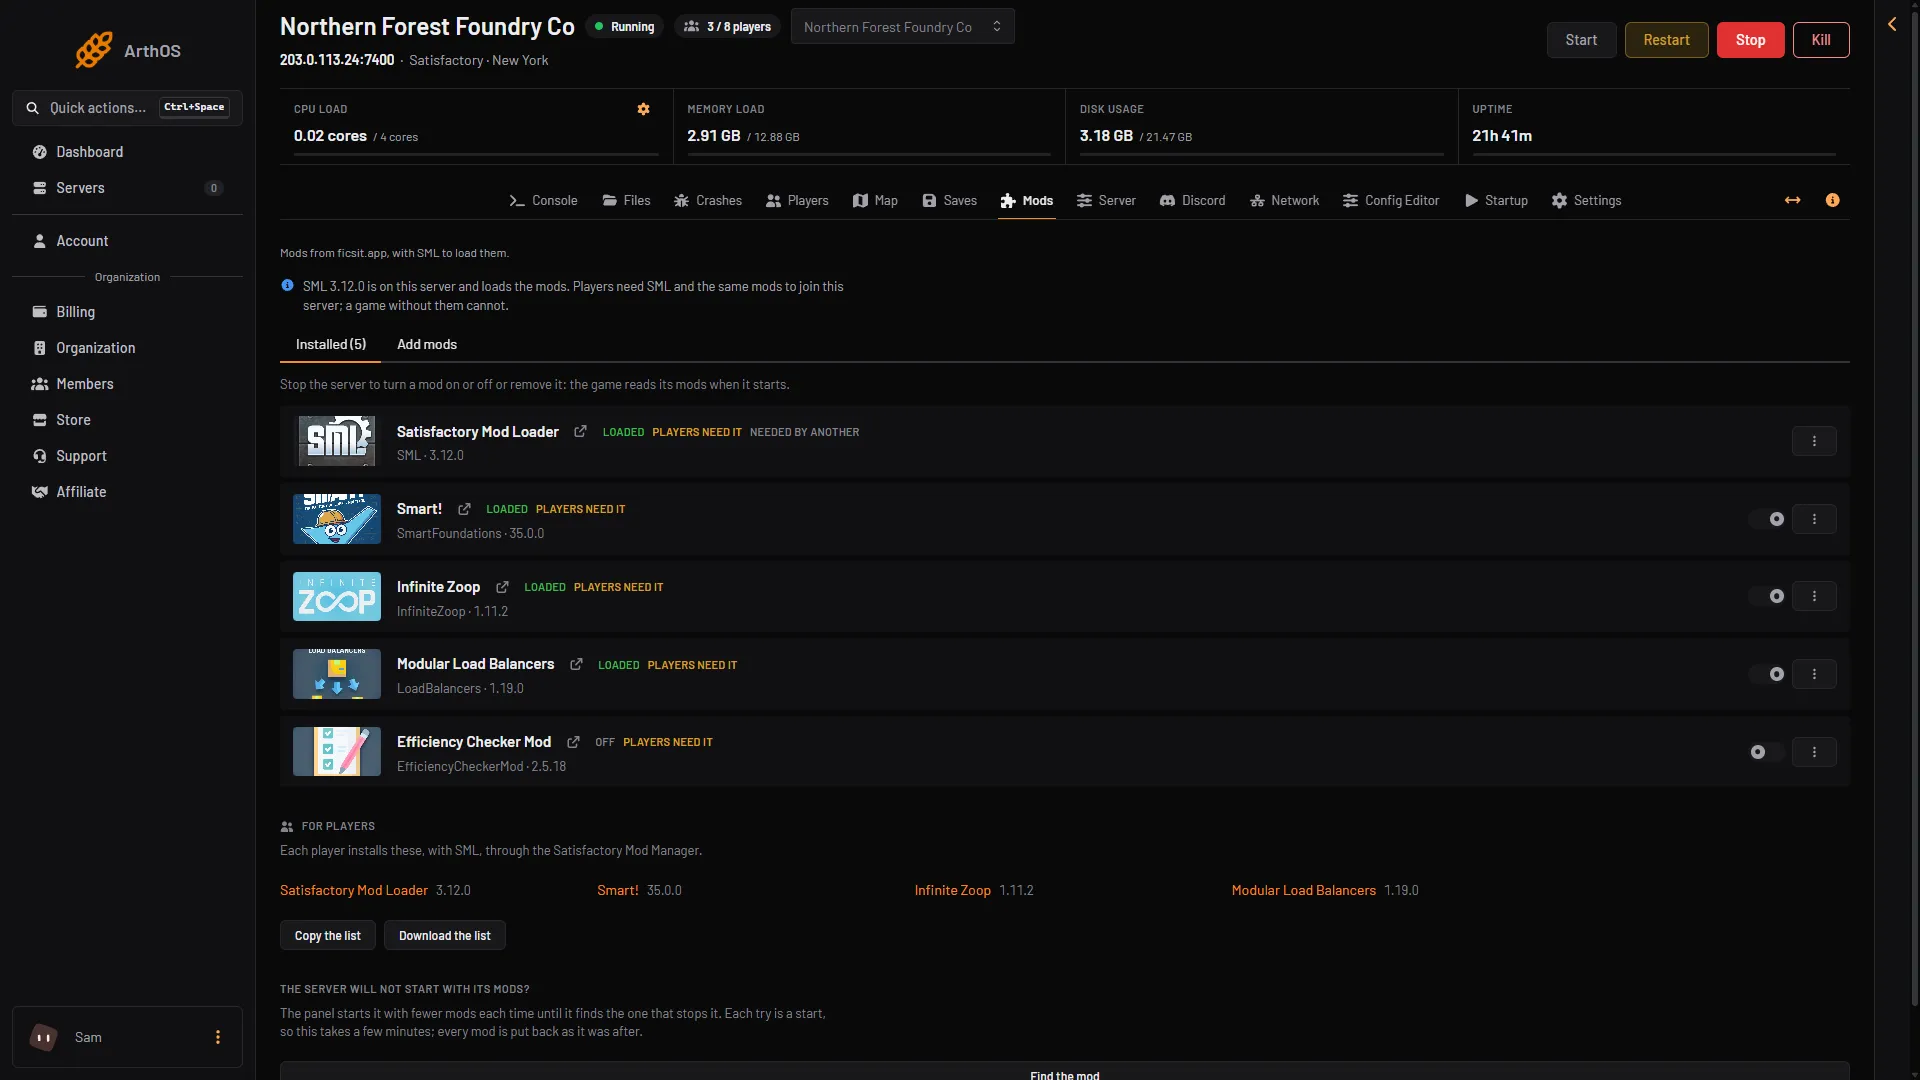Click the ArthOS logo
The width and height of the screenshot is (1920, 1080).
(x=128, y=50)
